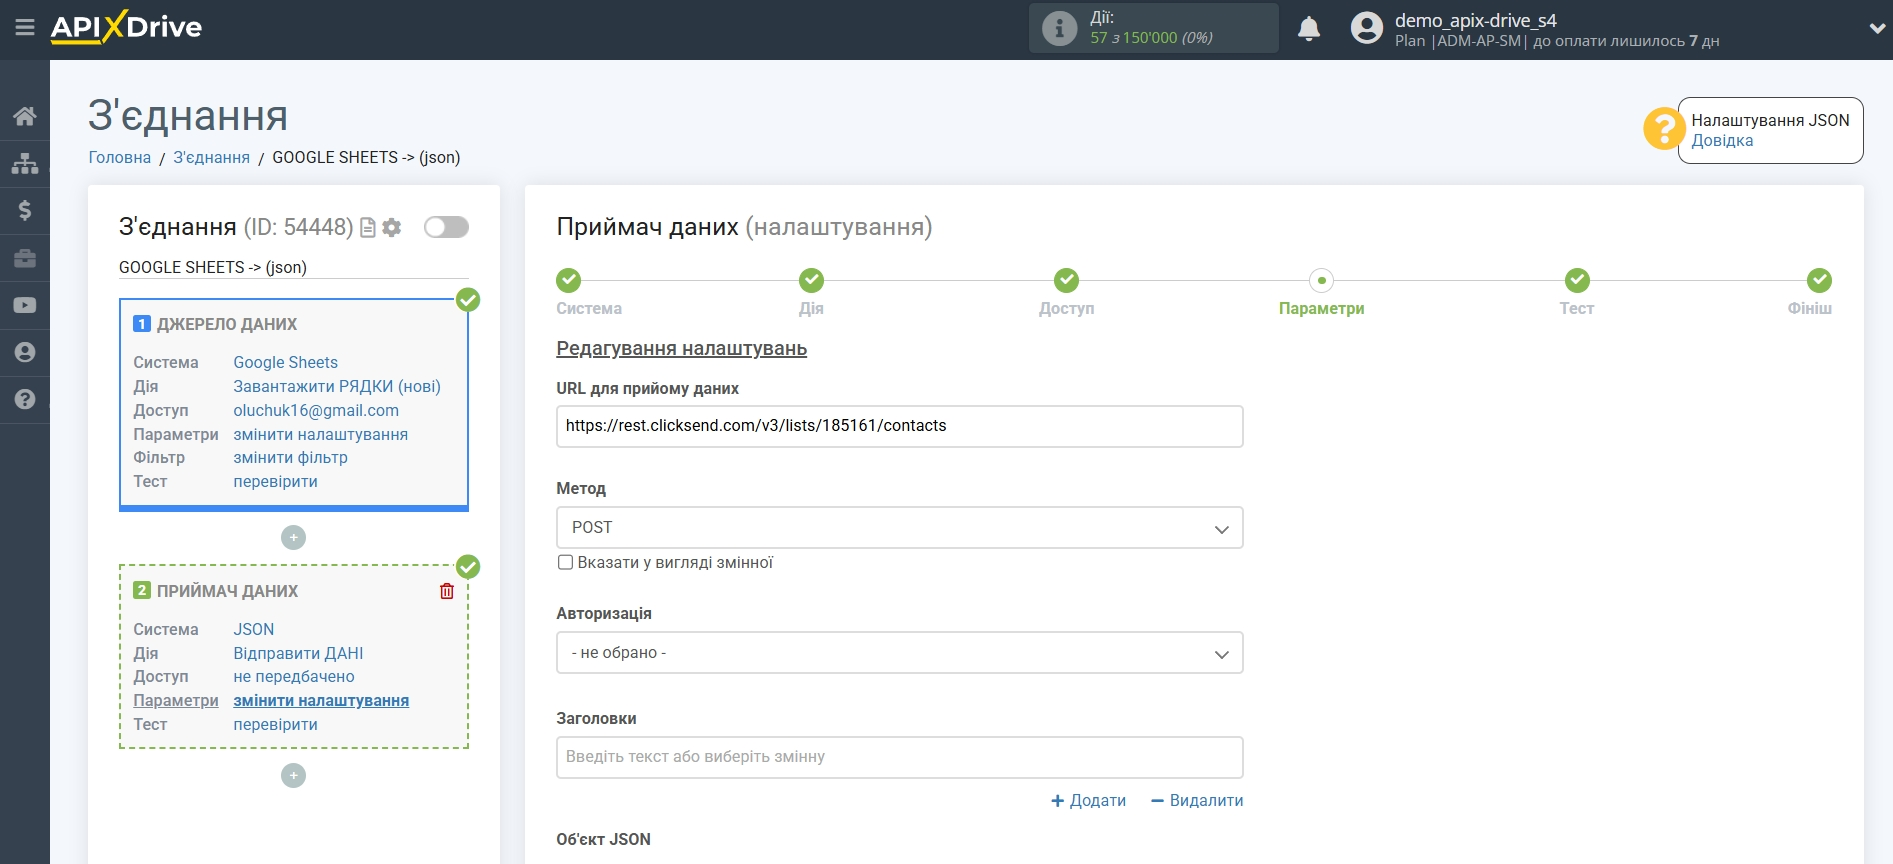The image size is (1893, 864).
Task: Toggle the connection on/off switch
Action: [x=446, y=227]
